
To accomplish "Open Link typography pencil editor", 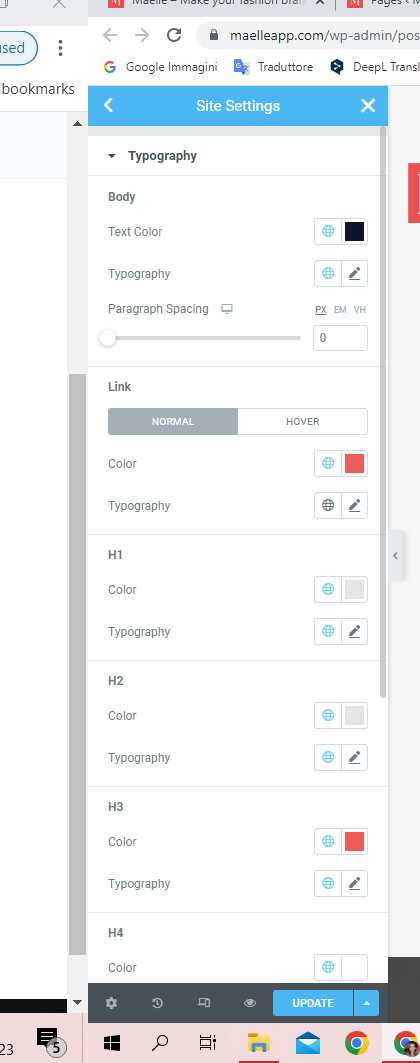I will pyautogui.click(x=354, y=506).
